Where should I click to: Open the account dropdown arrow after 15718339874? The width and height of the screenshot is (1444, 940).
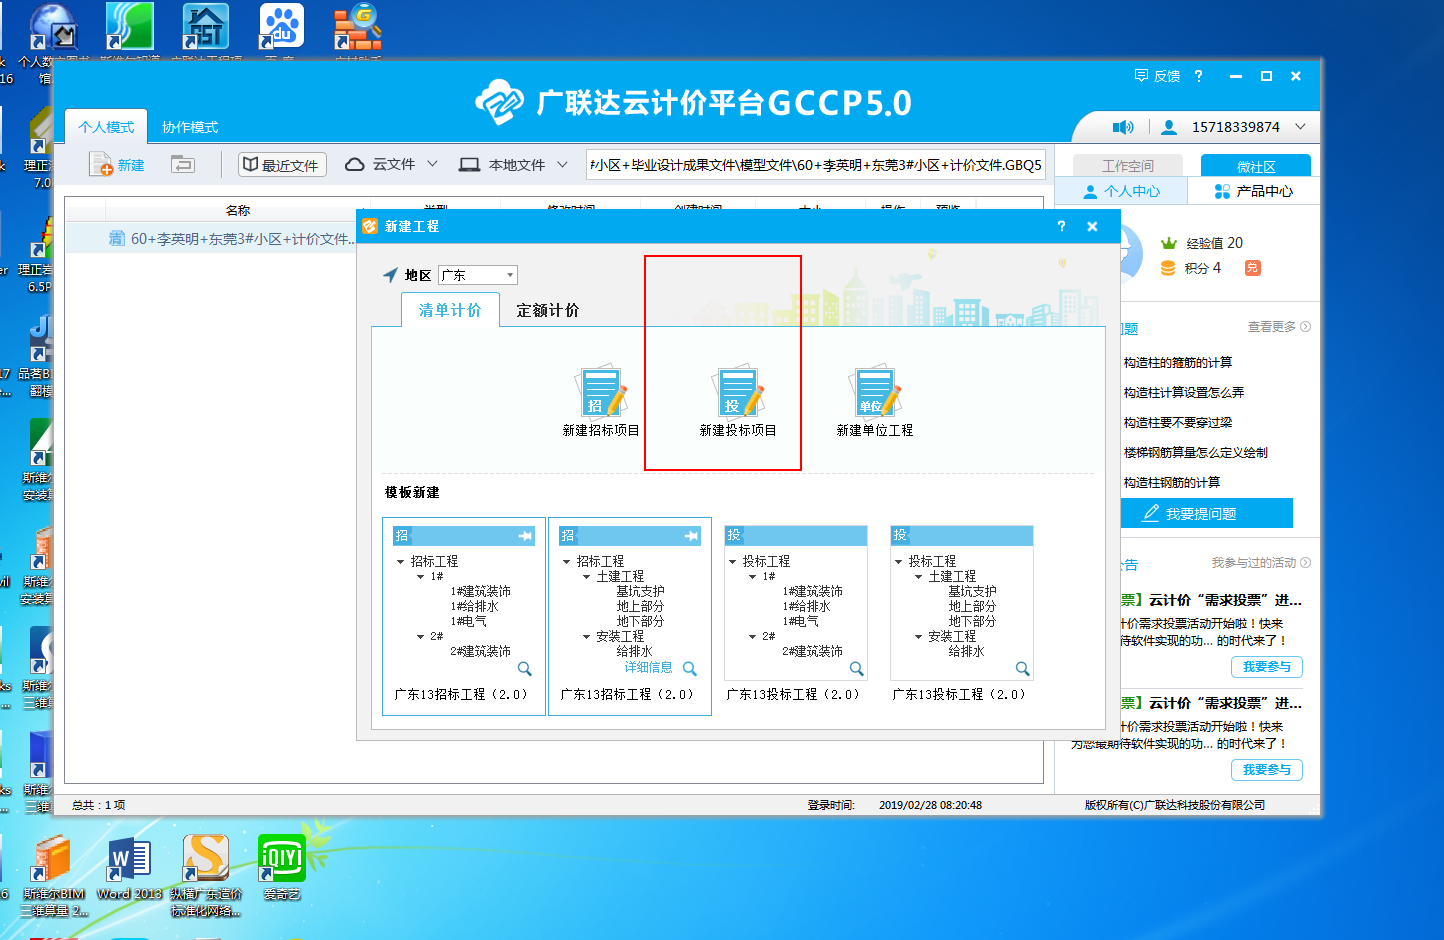tap(1300, 127)
